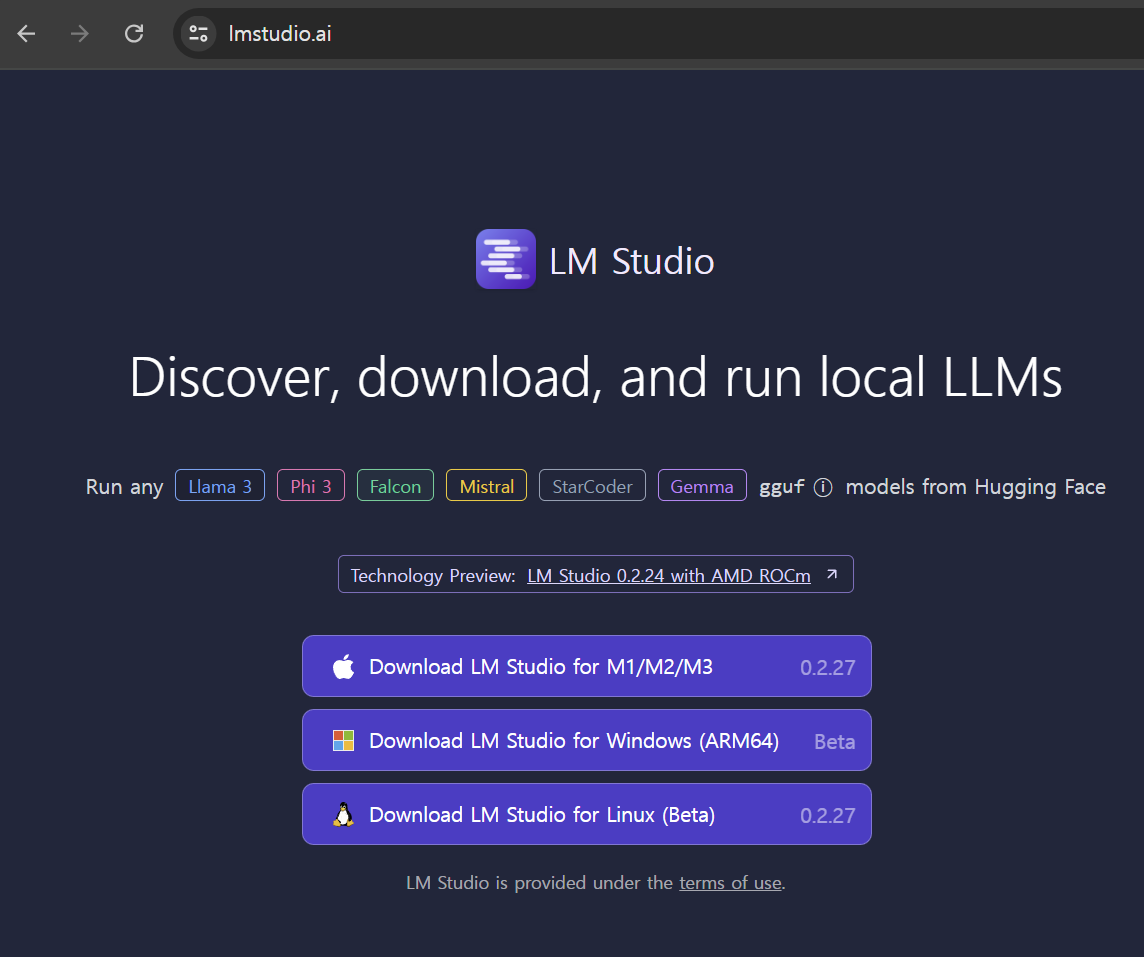The height and width of the screenshot is (957, 1144).
Task: Click the gguf monospace text
Action: point(782,487)
